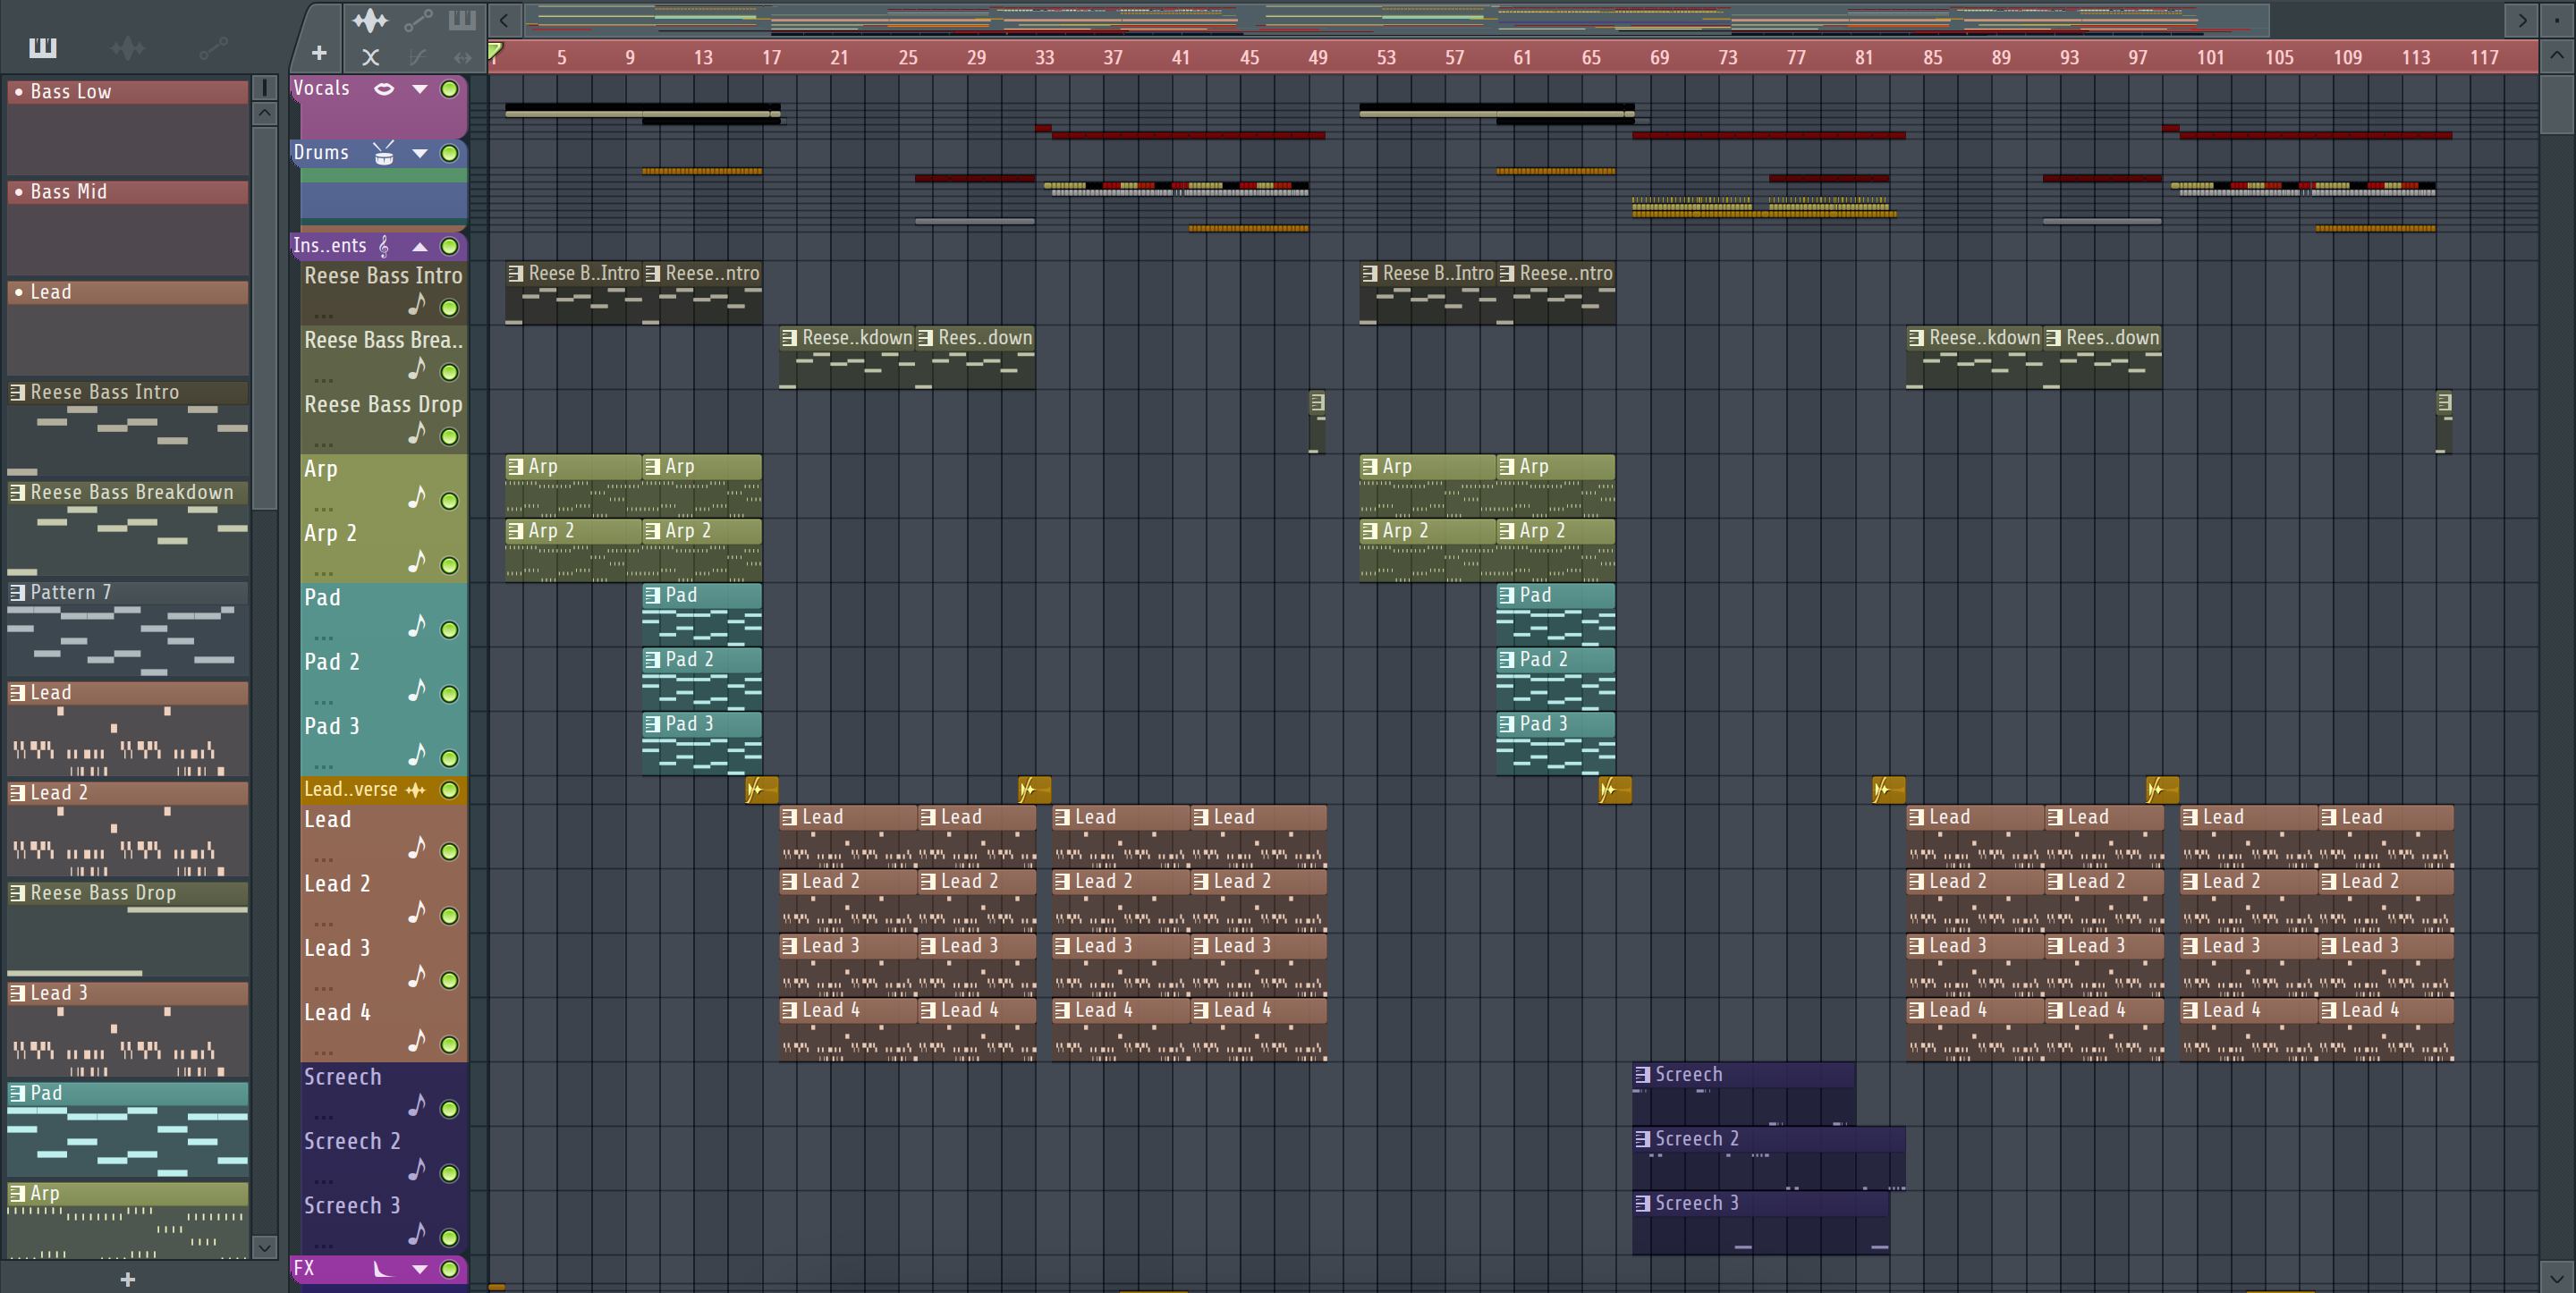This screenshot has width=2576, height=1293.
Task: Click the double-arrow icon in playlist toolbar
Action: 462,57
